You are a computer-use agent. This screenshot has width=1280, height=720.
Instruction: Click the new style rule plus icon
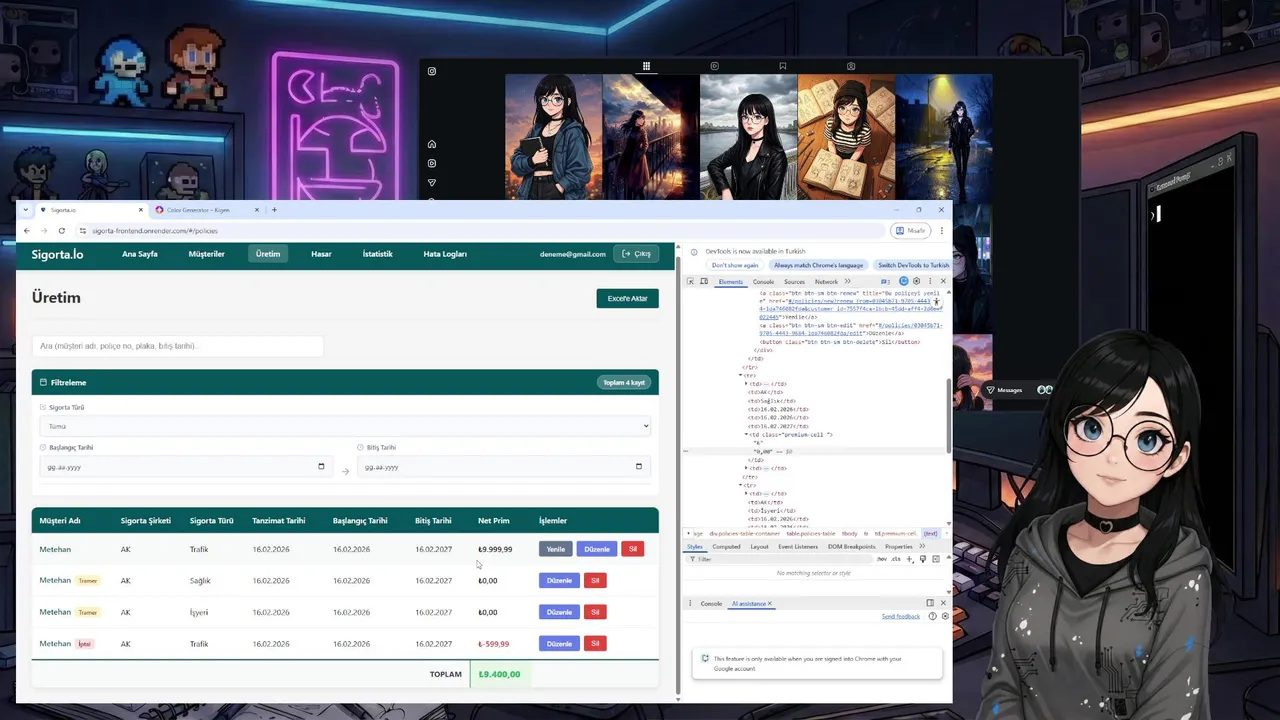tap(909, 559)
